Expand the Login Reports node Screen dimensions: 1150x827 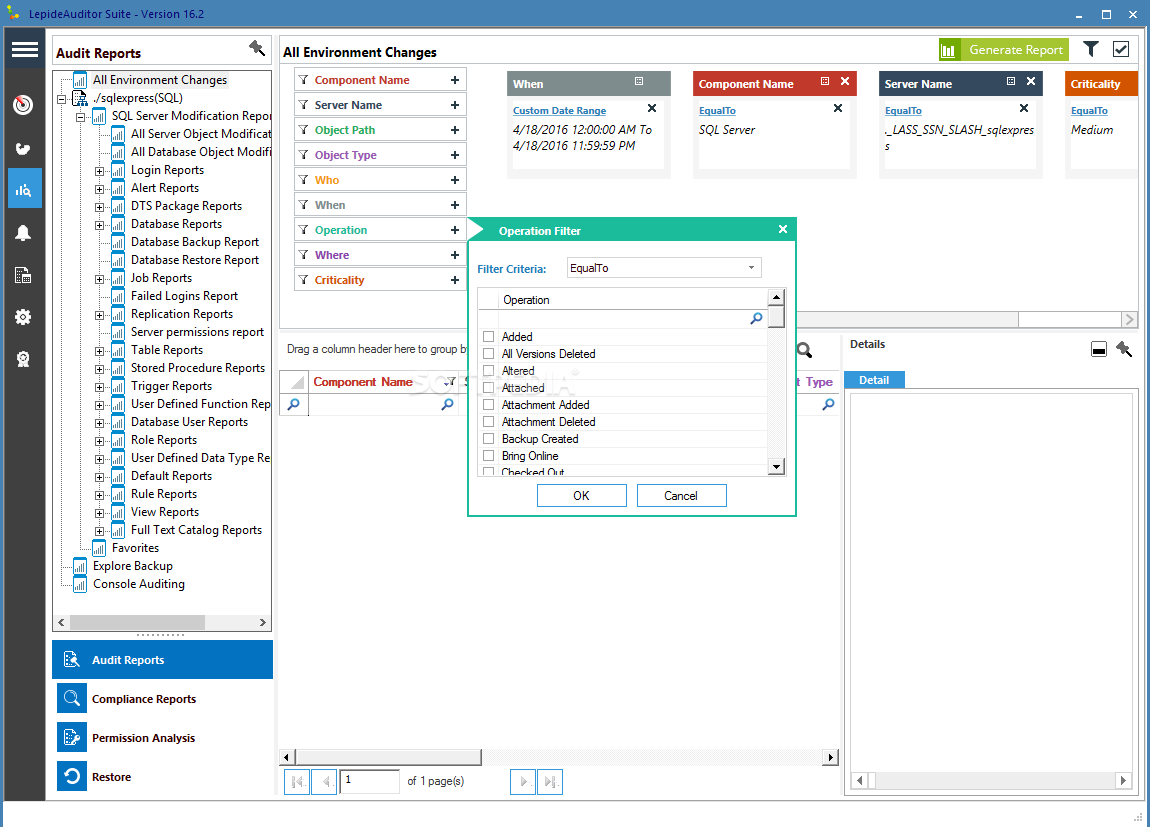click(99, 171)
